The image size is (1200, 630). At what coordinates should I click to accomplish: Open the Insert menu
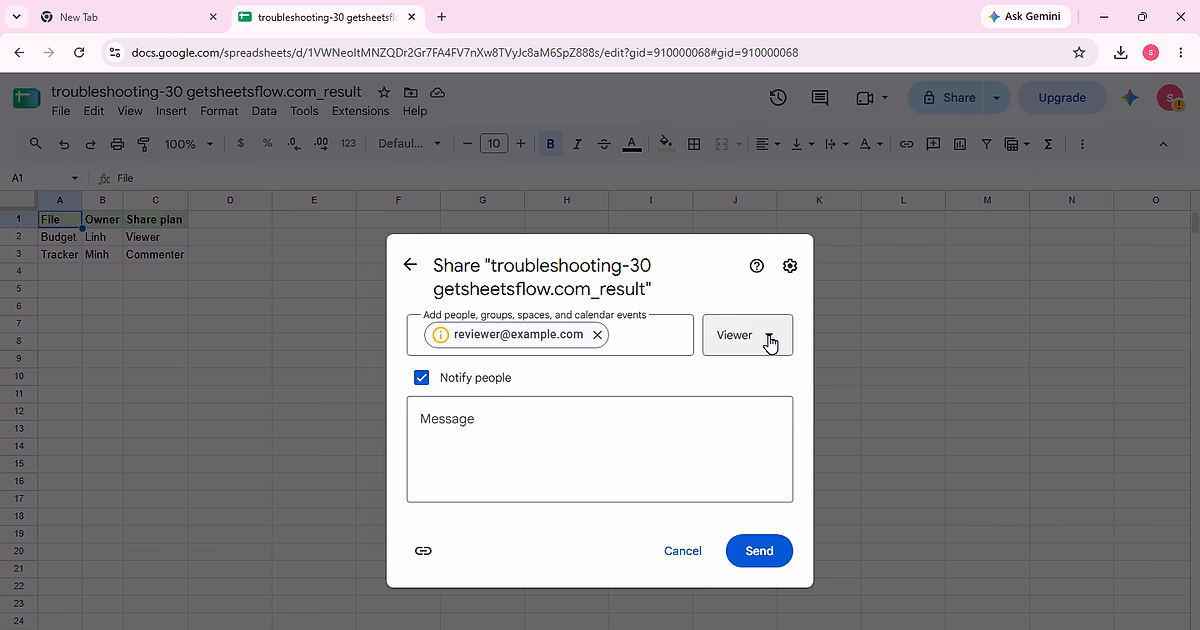click(x=171, y=111)
